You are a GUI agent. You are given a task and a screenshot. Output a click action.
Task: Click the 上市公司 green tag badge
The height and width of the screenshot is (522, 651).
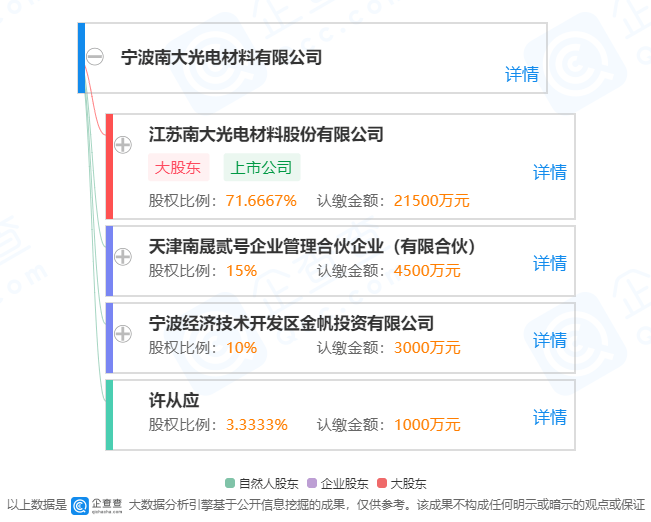coord(262,167)
